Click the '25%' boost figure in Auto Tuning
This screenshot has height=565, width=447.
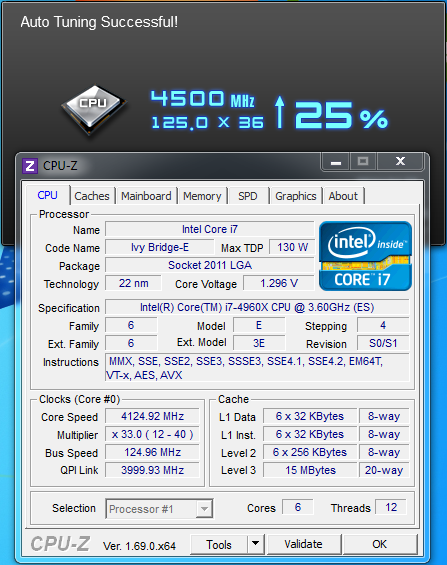tap(341, 116)
